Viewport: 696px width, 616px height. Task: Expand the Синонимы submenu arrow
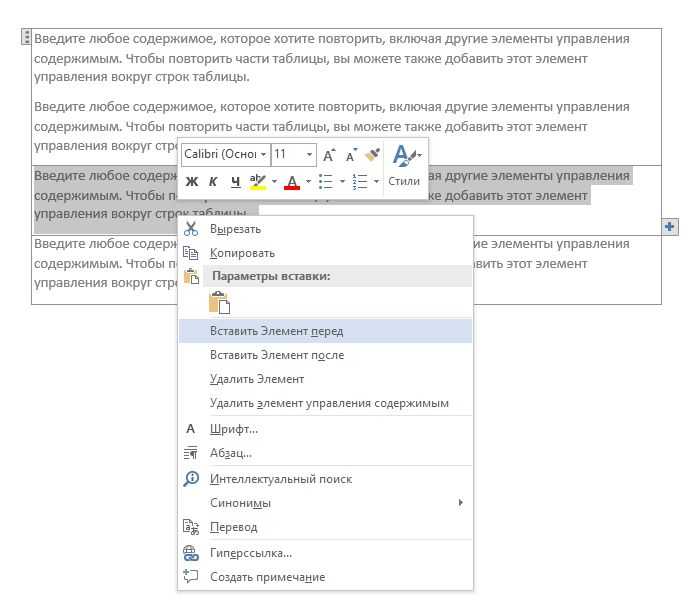click(460, 502)
